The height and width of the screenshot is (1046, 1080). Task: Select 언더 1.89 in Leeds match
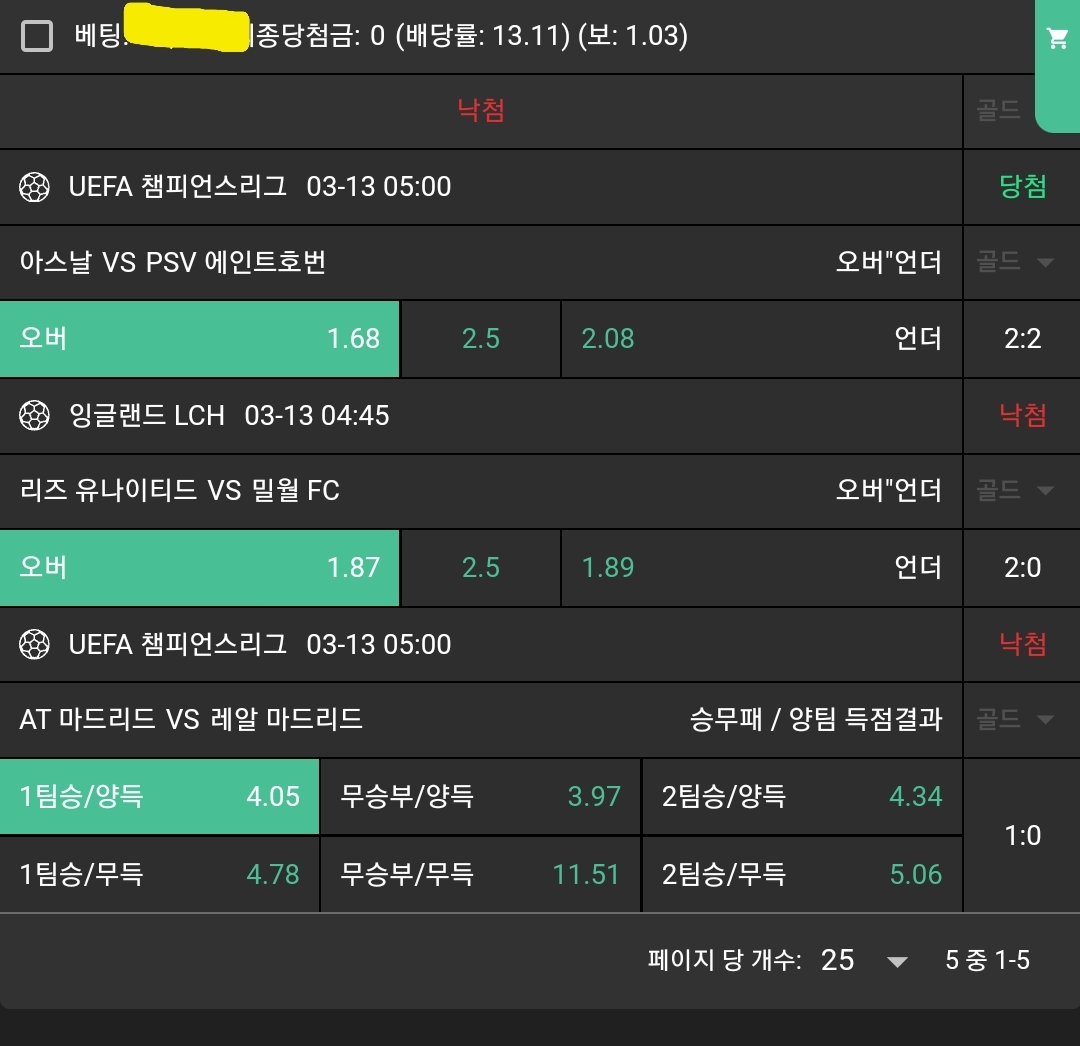point(760,567)
